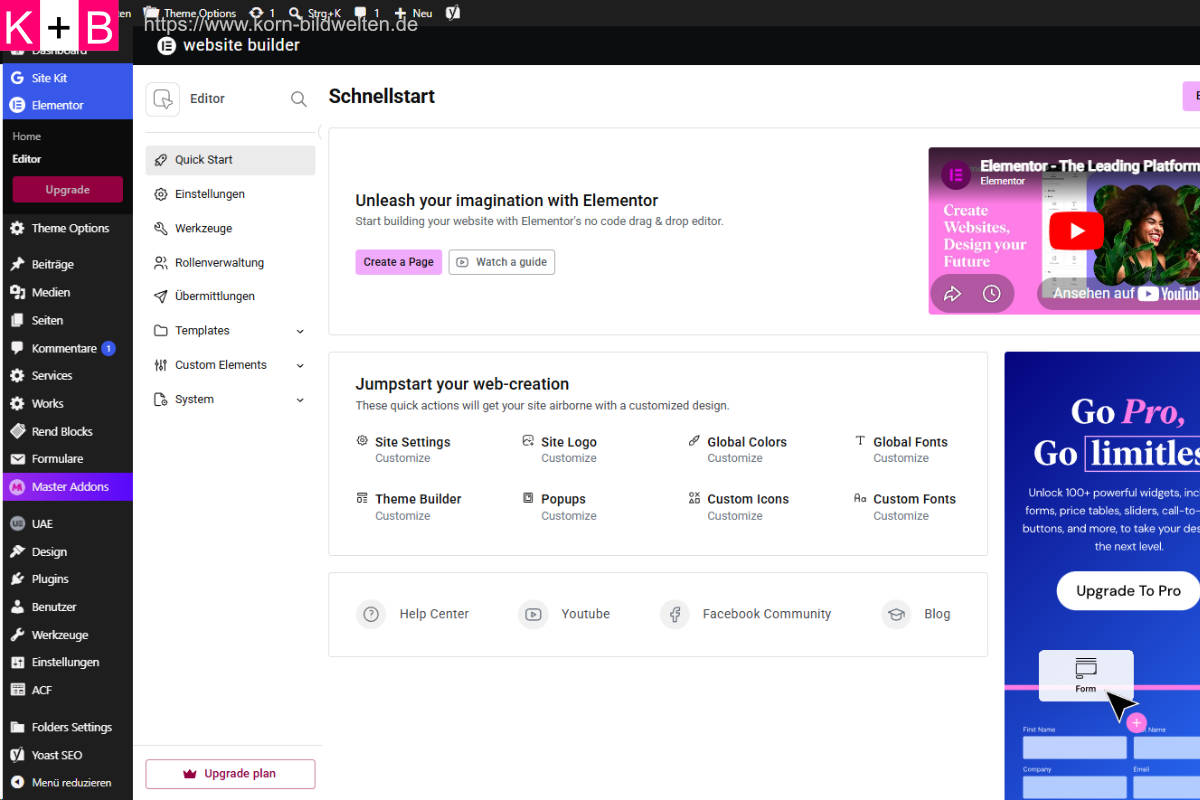
Task: Click the Design brush icon
Action: (17, 552)
